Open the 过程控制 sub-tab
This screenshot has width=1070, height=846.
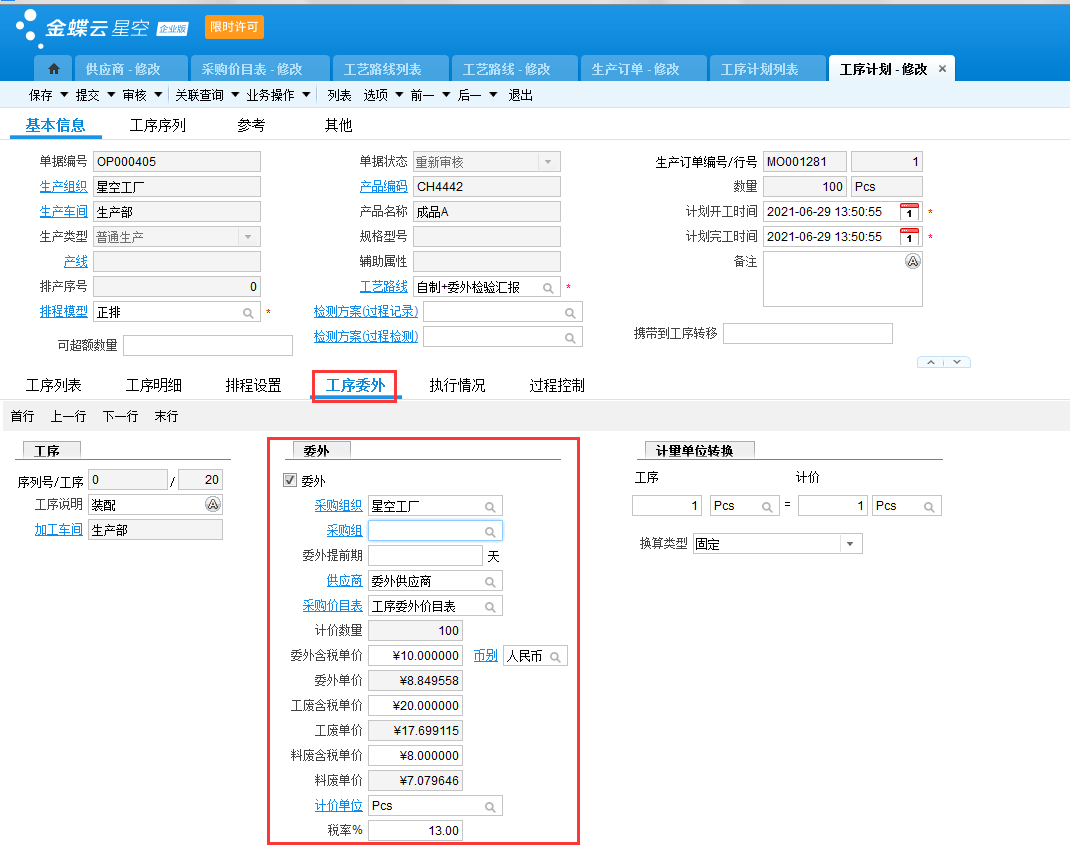click(557, 385)
